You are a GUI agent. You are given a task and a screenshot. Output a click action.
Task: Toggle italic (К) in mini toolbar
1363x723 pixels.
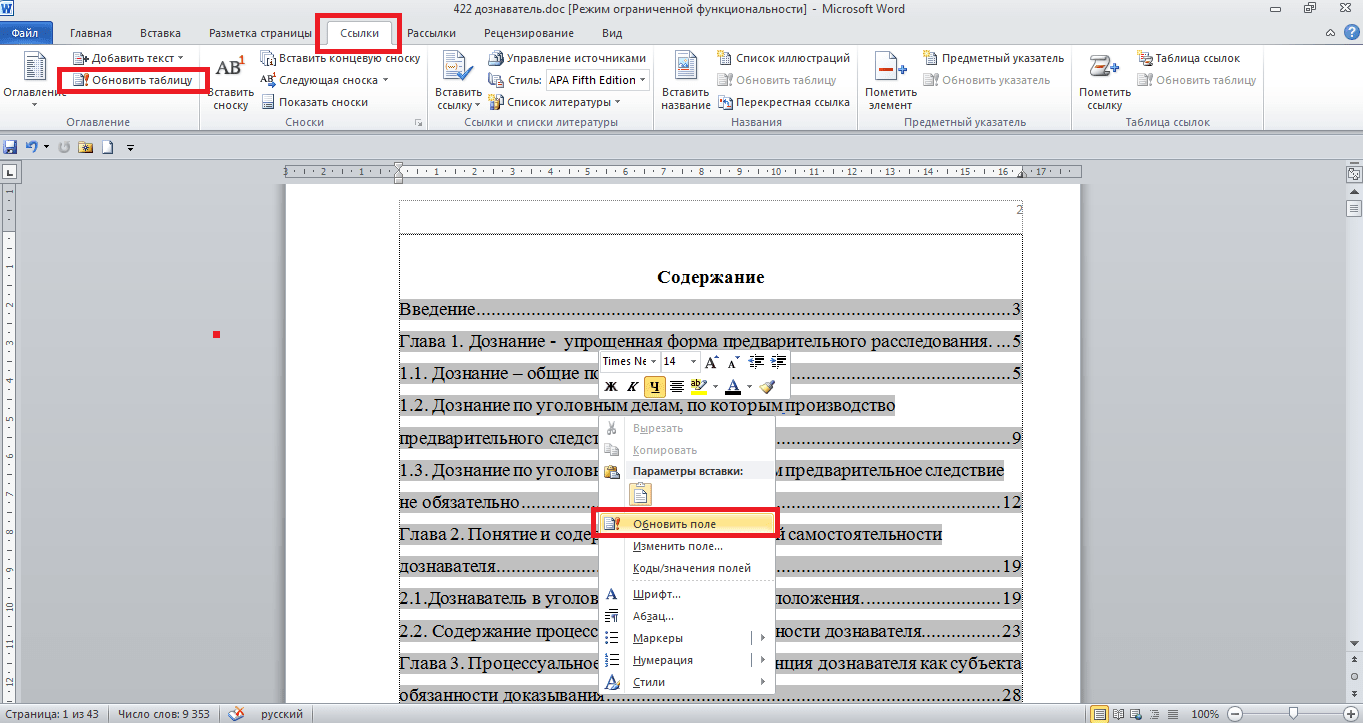coord(632,387)
